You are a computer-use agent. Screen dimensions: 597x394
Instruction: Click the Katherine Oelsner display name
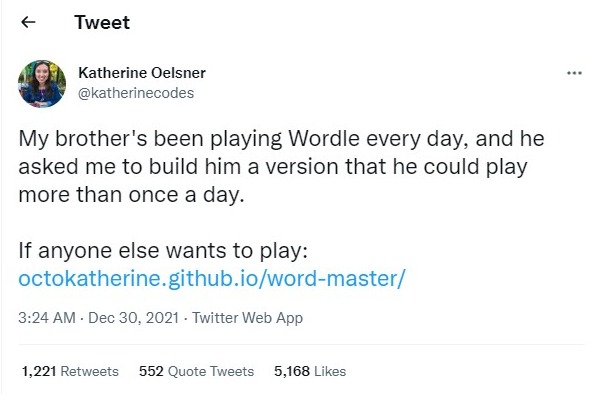142,73
